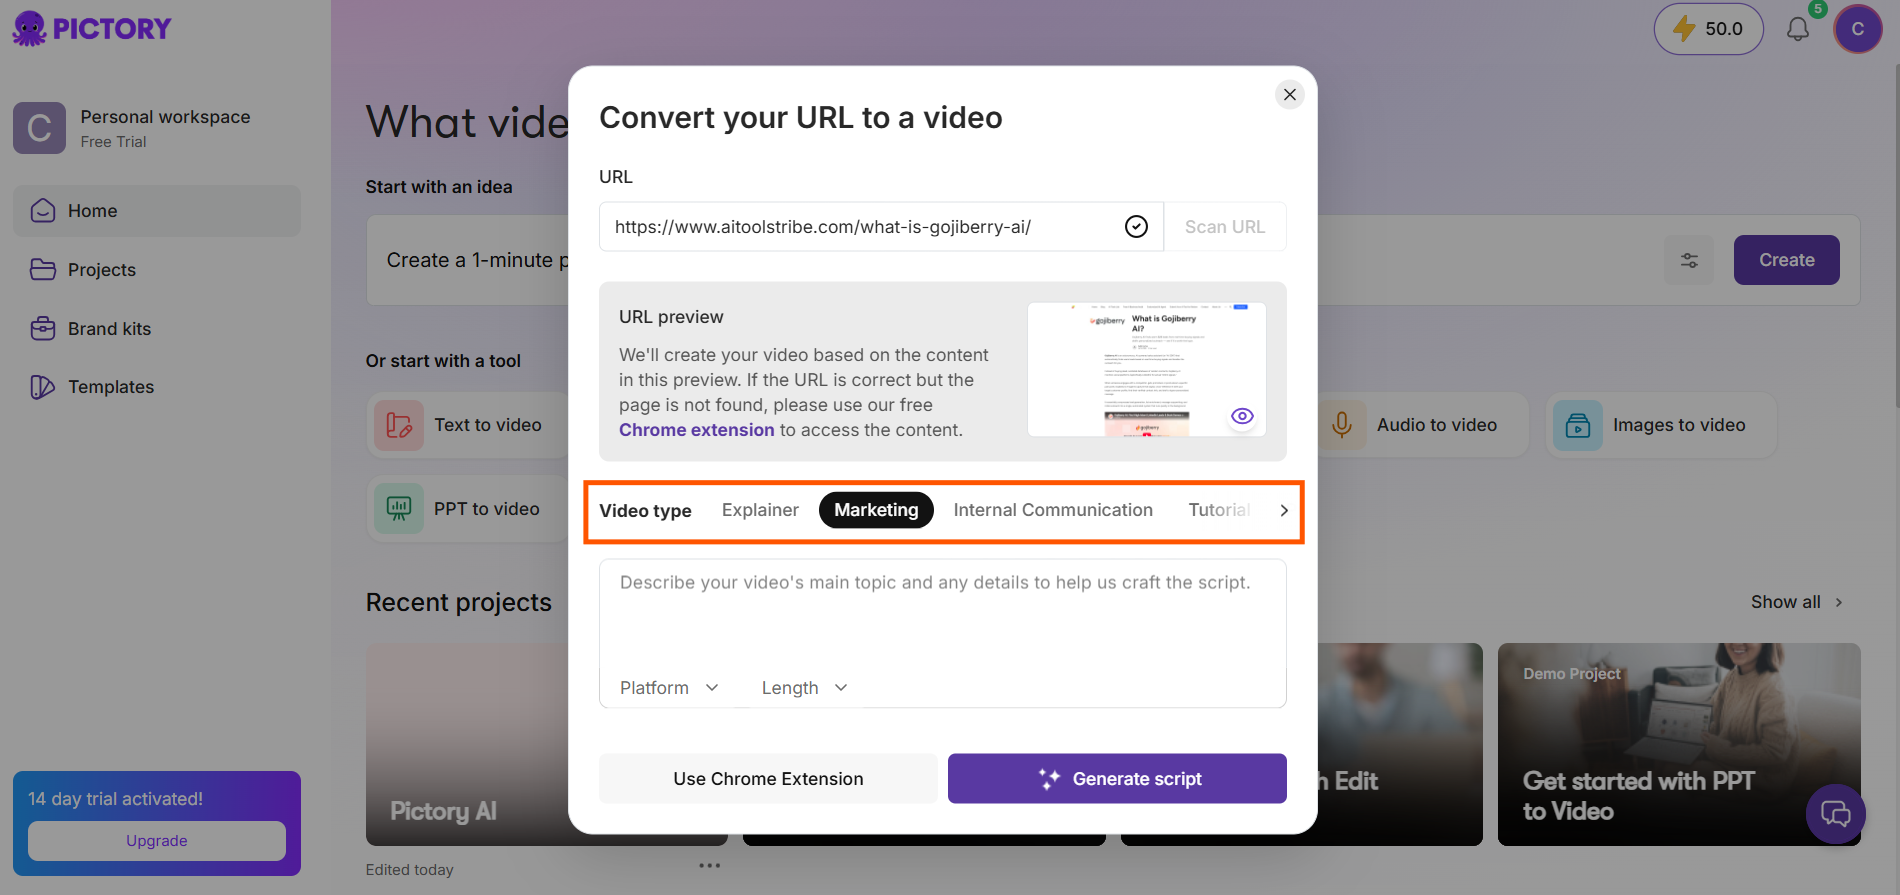This screenshot has width=1900, height=895.
Task: Click the PPT to video tool icon
Action: pyautogui.click(x=399, y=509)
